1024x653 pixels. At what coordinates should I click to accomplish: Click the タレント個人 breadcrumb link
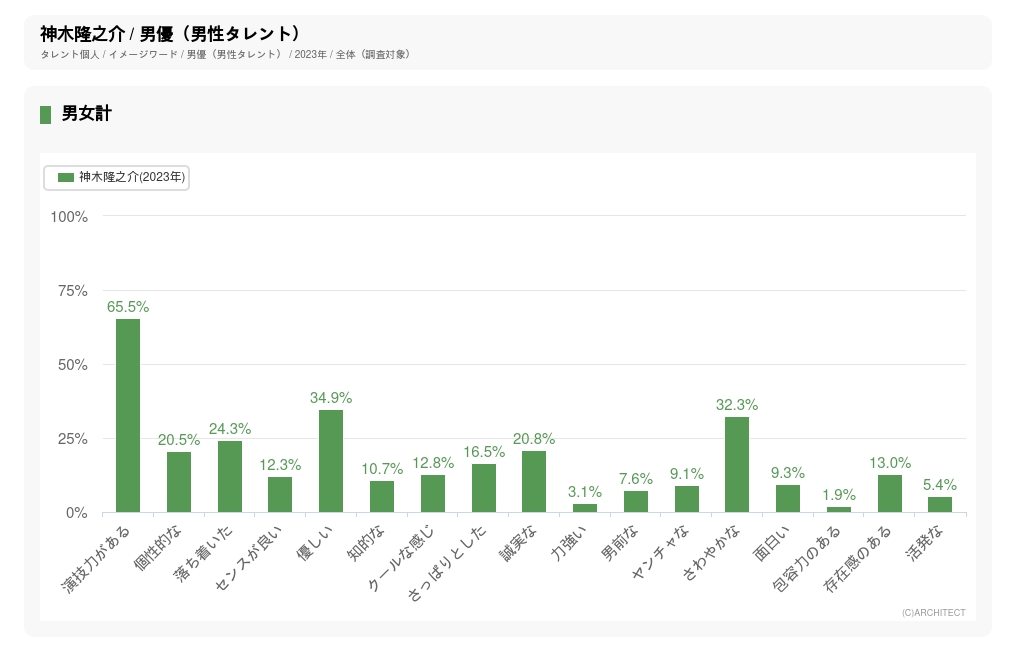pyautogui.click(x=70, y=54)
